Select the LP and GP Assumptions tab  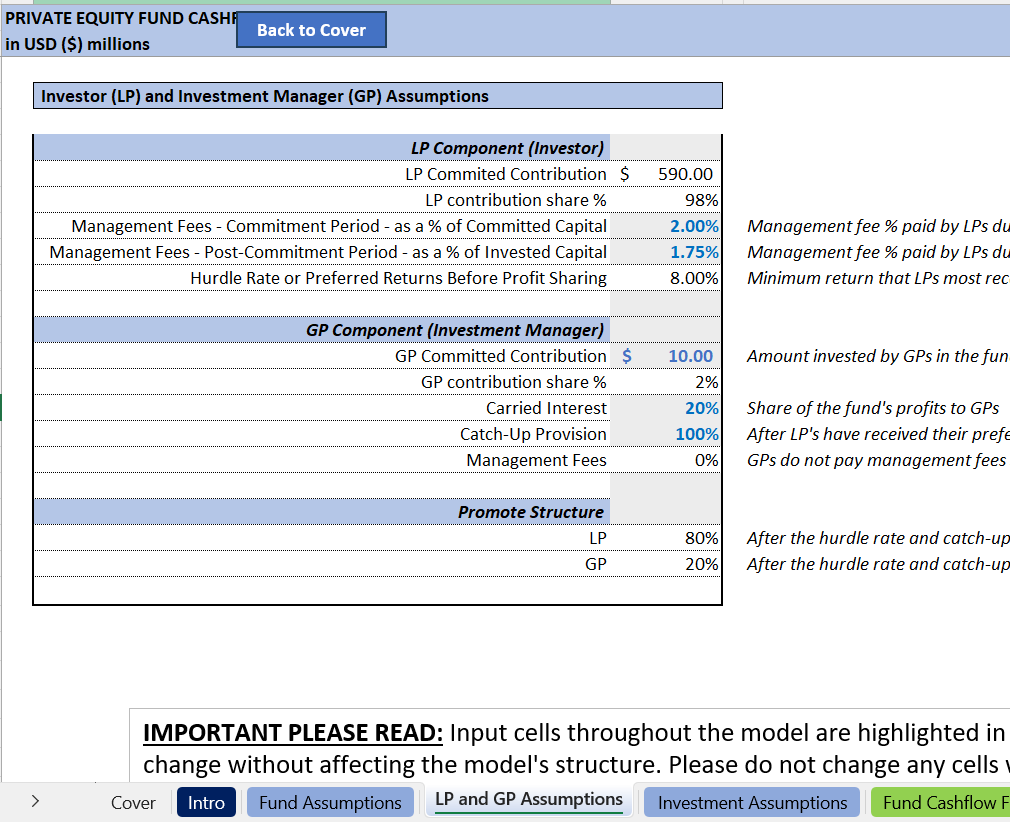529,799
